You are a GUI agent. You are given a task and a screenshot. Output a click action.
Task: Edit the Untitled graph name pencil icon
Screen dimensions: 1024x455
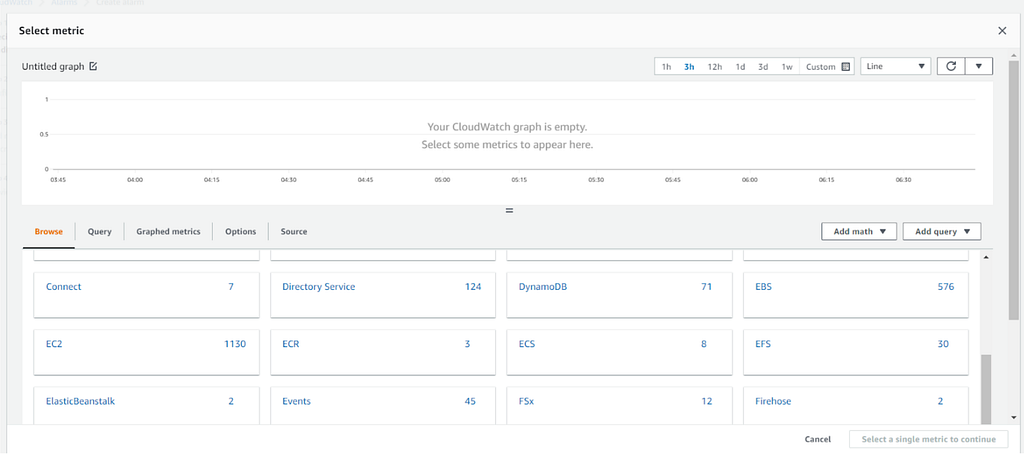click(93, 67)
